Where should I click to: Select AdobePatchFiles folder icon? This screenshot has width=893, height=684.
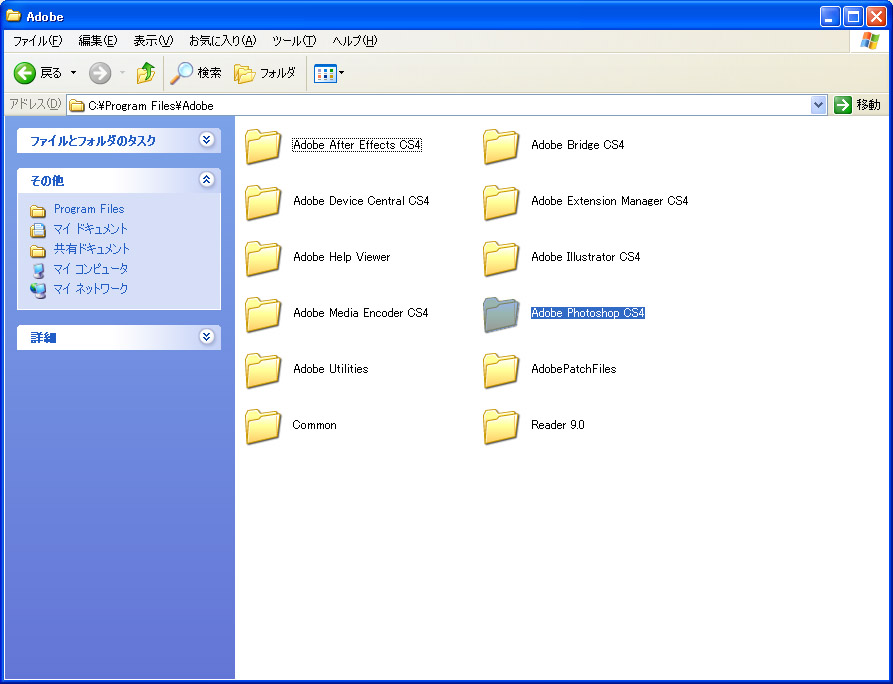pos(501,370)
